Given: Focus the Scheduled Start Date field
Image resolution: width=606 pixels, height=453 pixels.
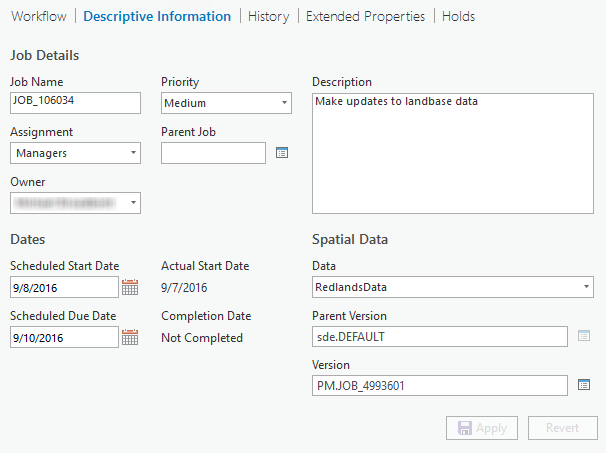Looking at the screenshot, I should tap(64, 288).
